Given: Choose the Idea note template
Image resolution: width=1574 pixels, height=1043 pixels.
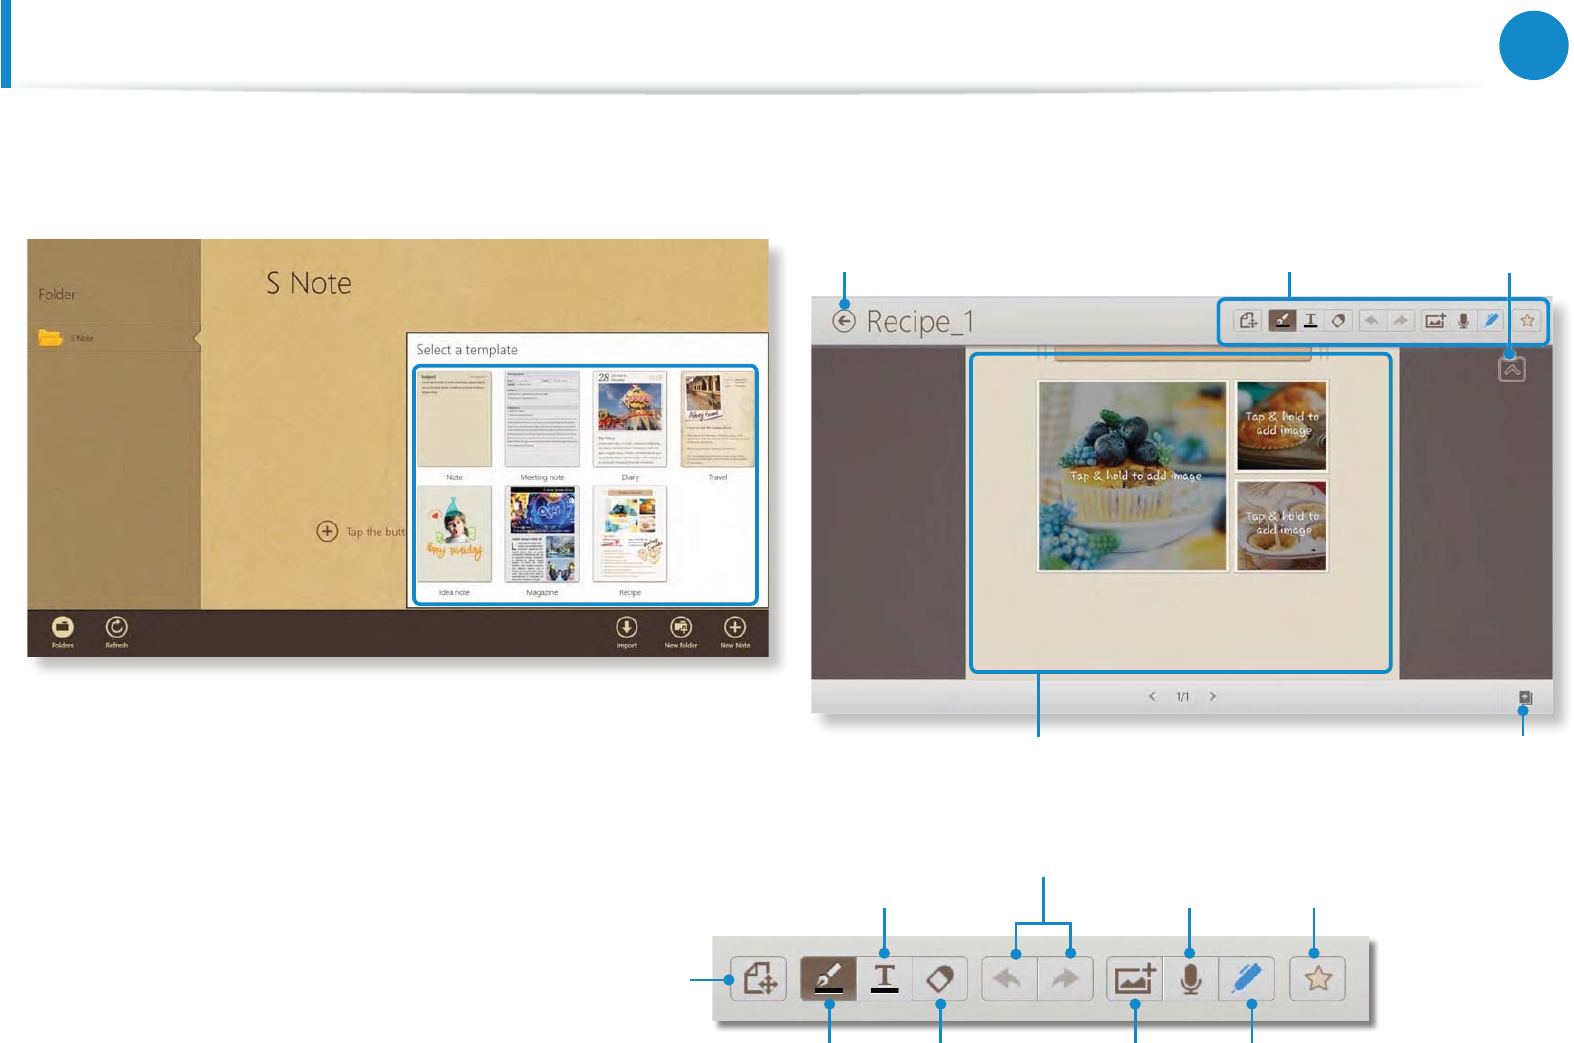Looking at the screenshot, I should coord(454,534).
